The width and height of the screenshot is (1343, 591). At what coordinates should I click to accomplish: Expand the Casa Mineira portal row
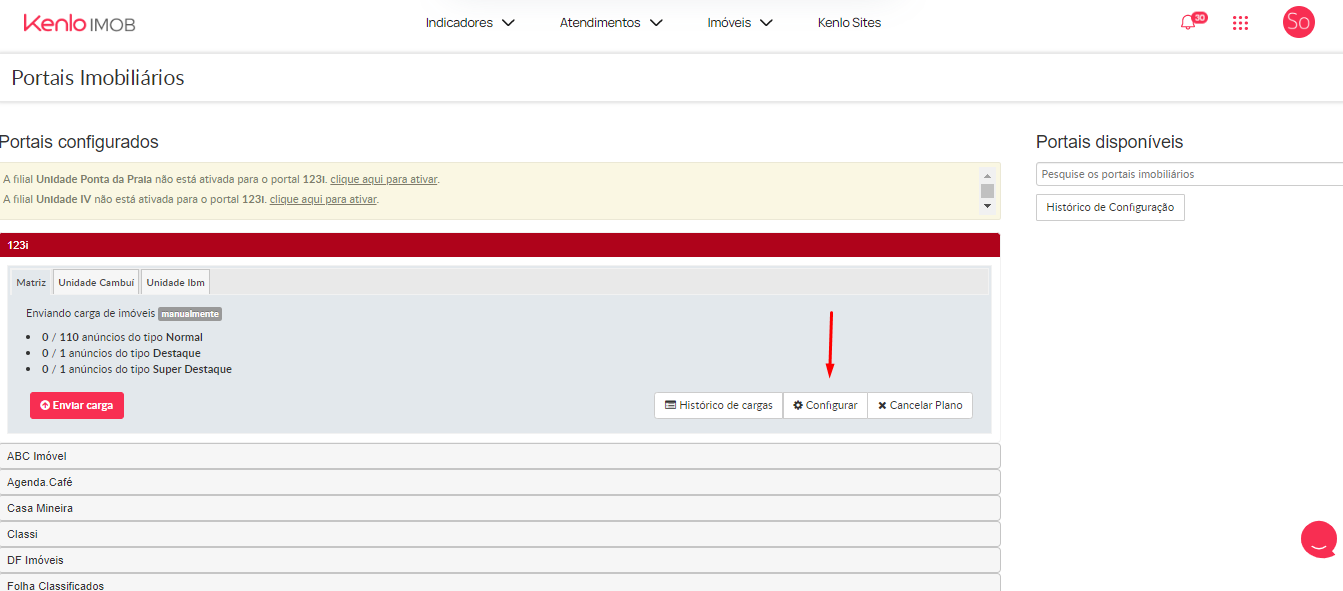(x=500, y=508)
